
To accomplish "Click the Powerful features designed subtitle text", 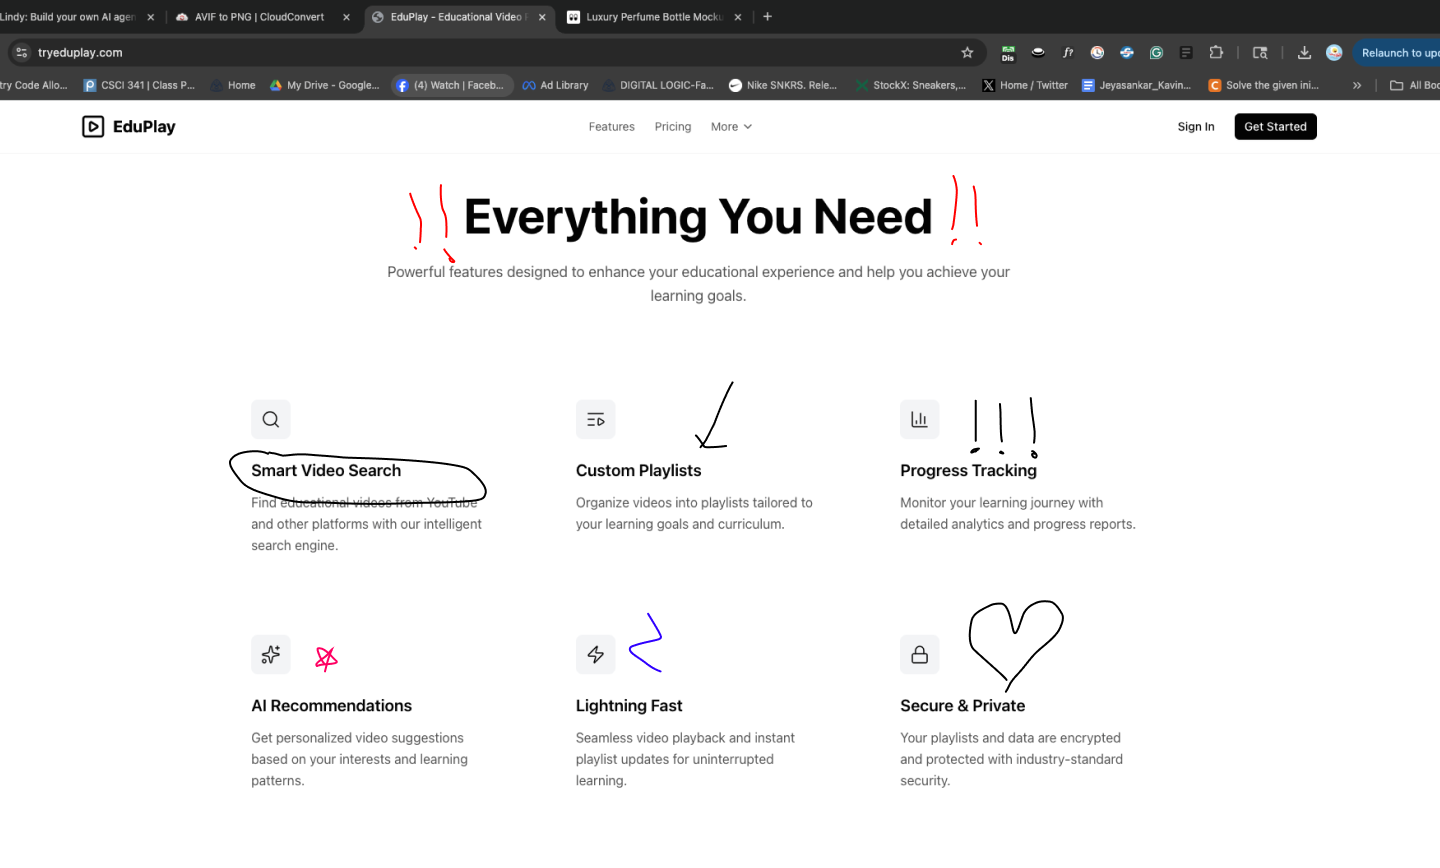I will (698, 283).
